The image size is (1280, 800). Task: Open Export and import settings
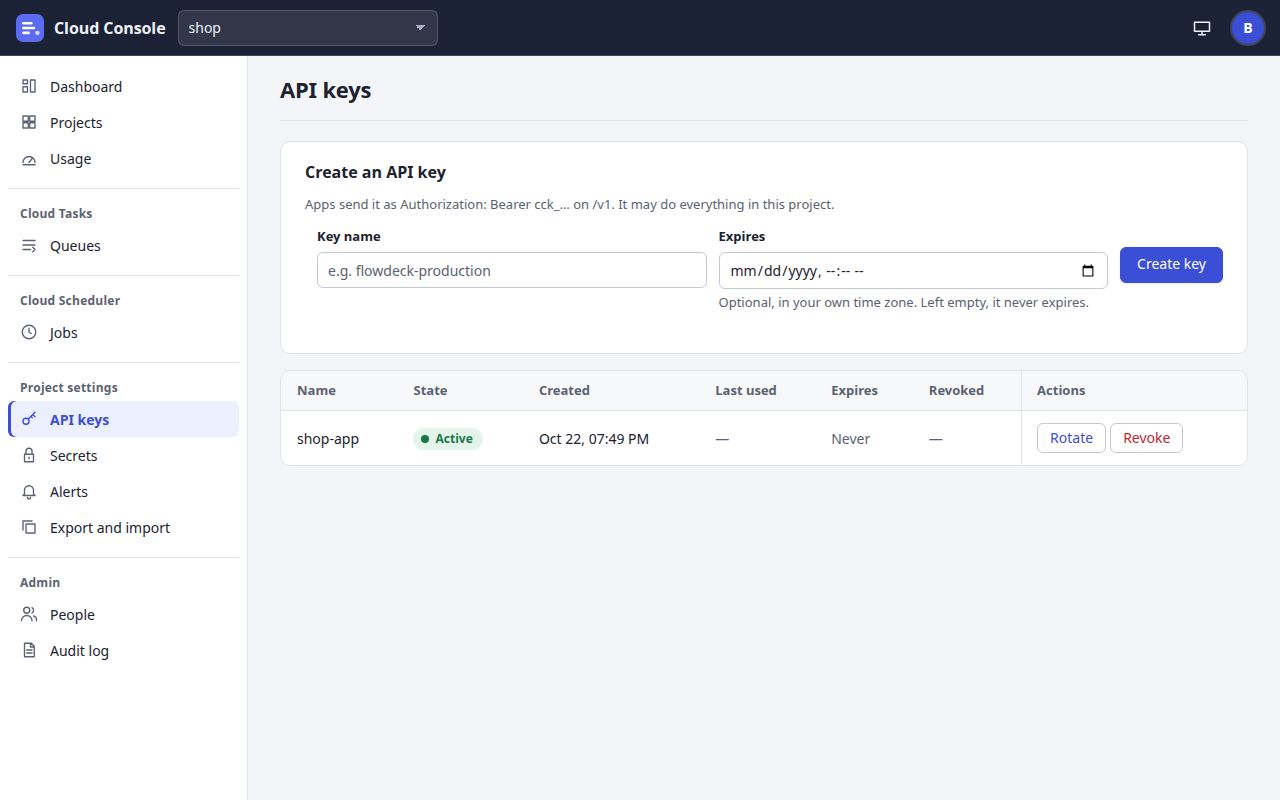pos(123,528)
